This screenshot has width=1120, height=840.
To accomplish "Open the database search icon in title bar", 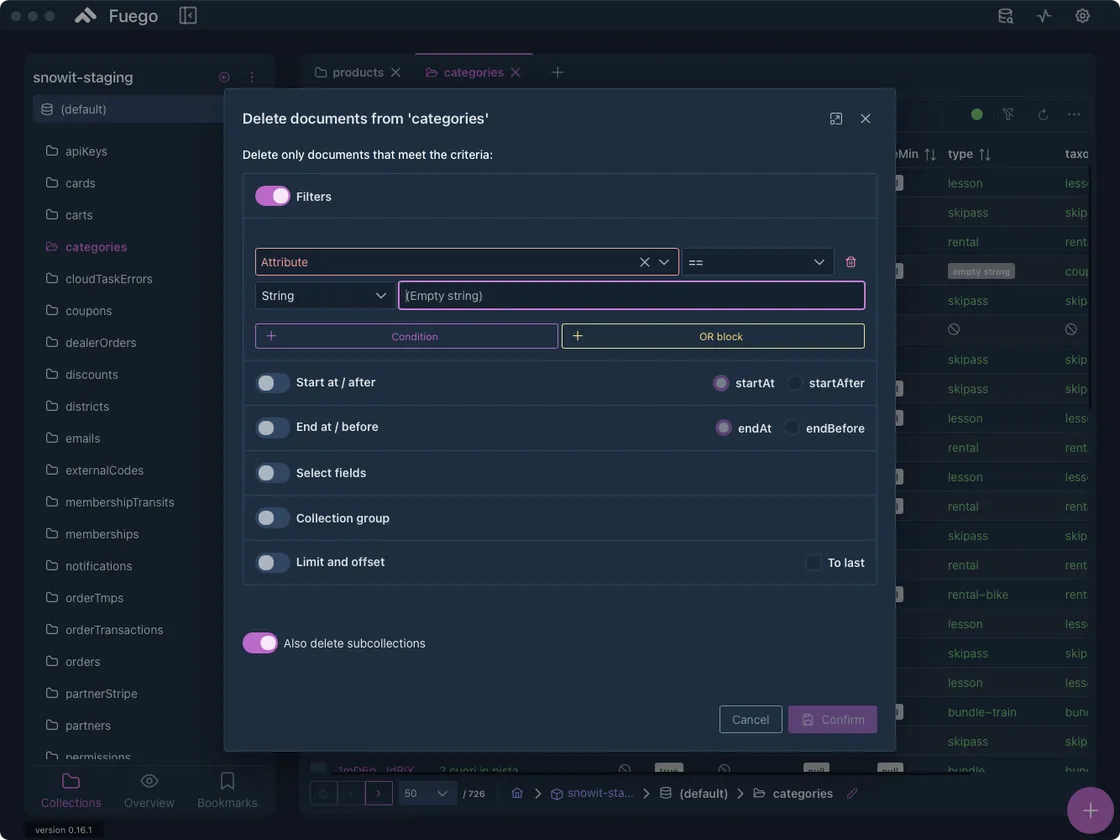I will coord(1005,16).
